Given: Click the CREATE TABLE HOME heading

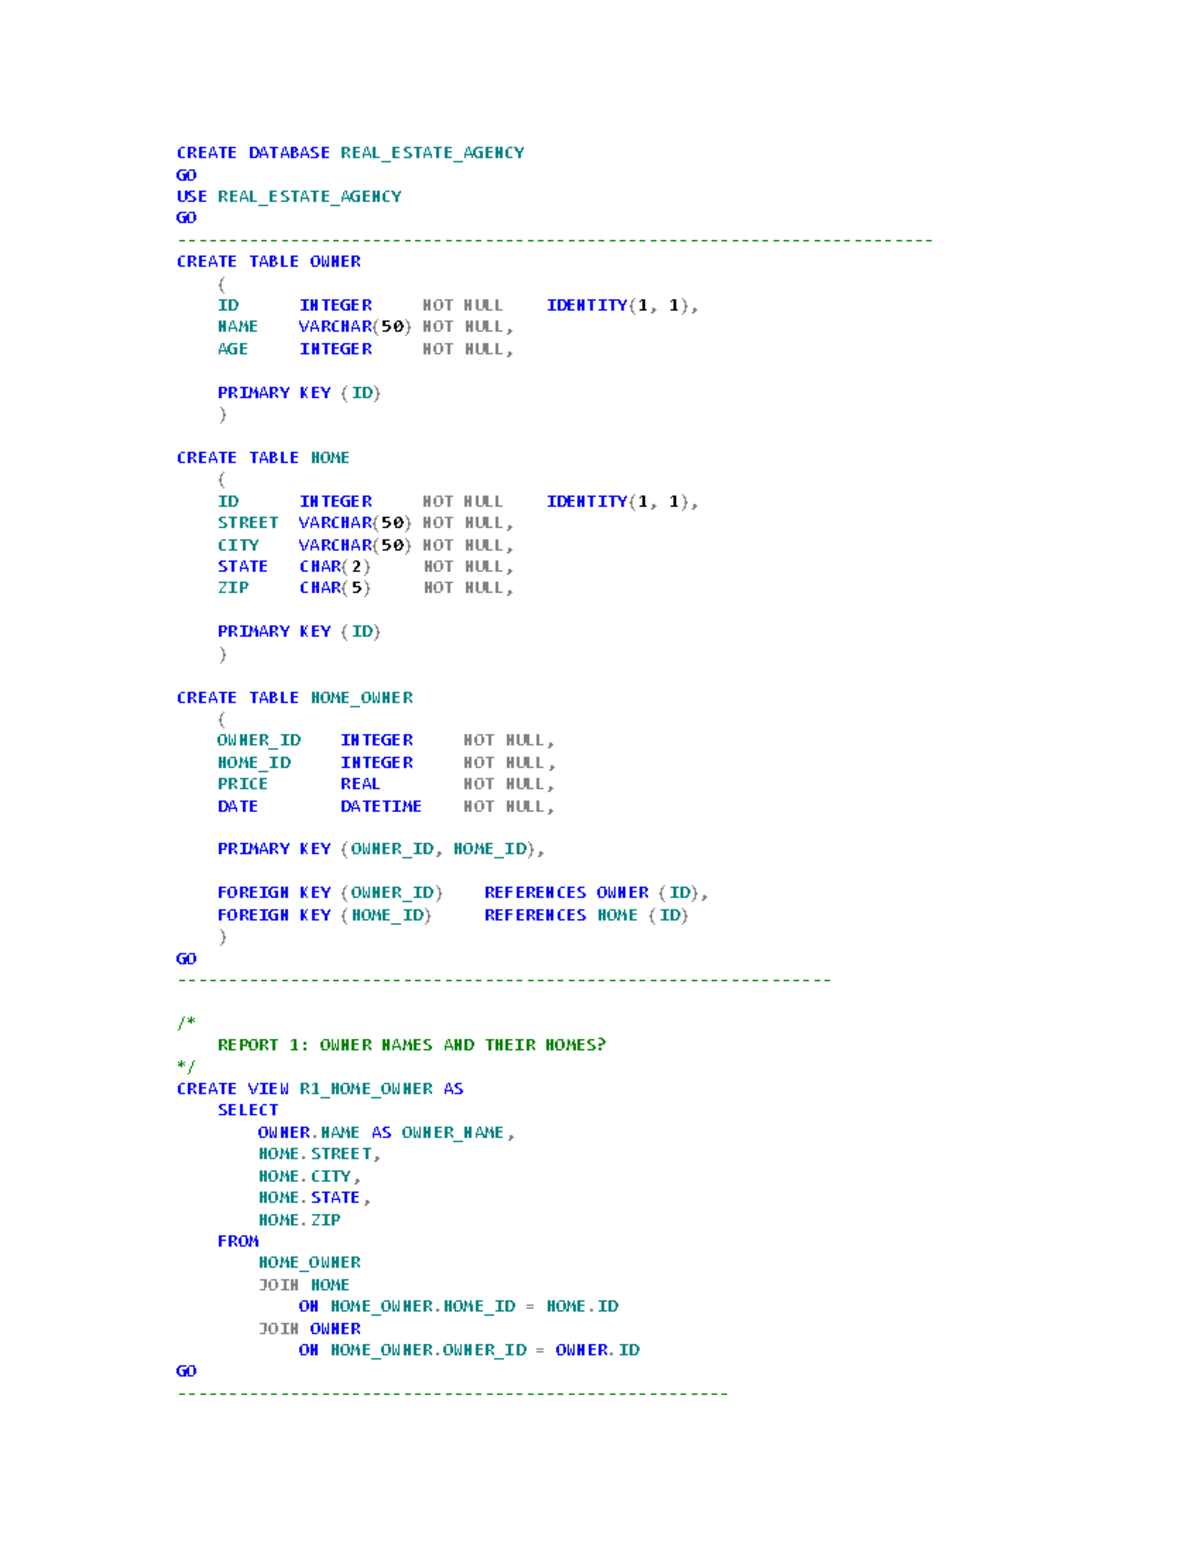Looking at the screenshot, I should (x=263, y=457).
